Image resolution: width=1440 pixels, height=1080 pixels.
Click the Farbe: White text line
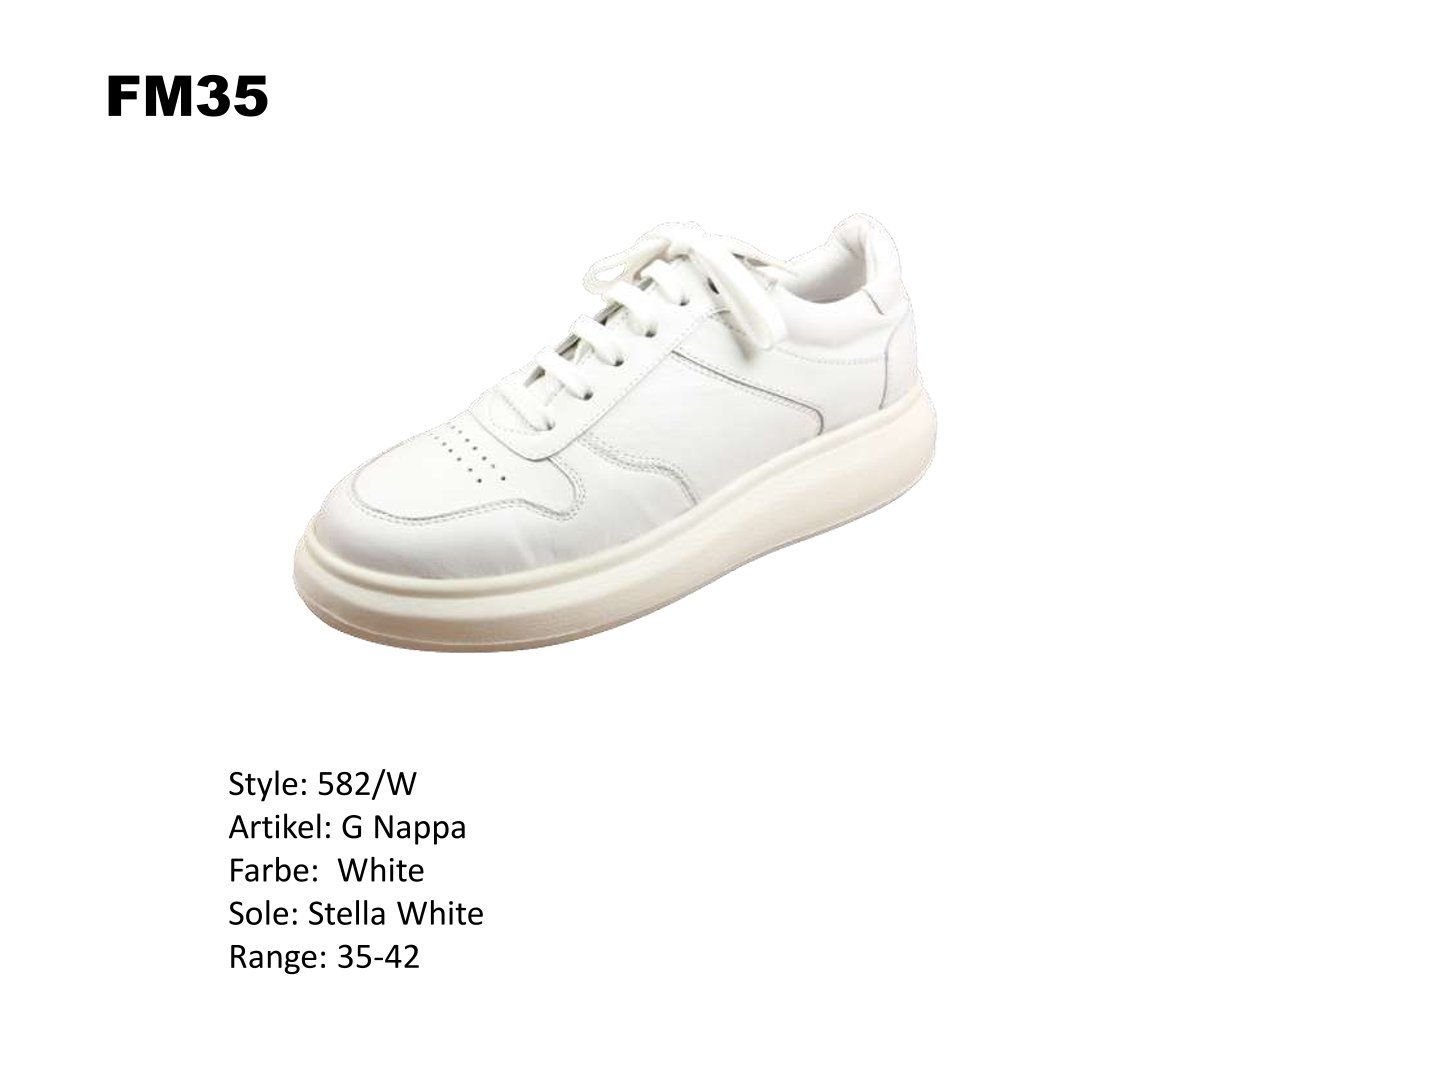[x=326, y=871]
